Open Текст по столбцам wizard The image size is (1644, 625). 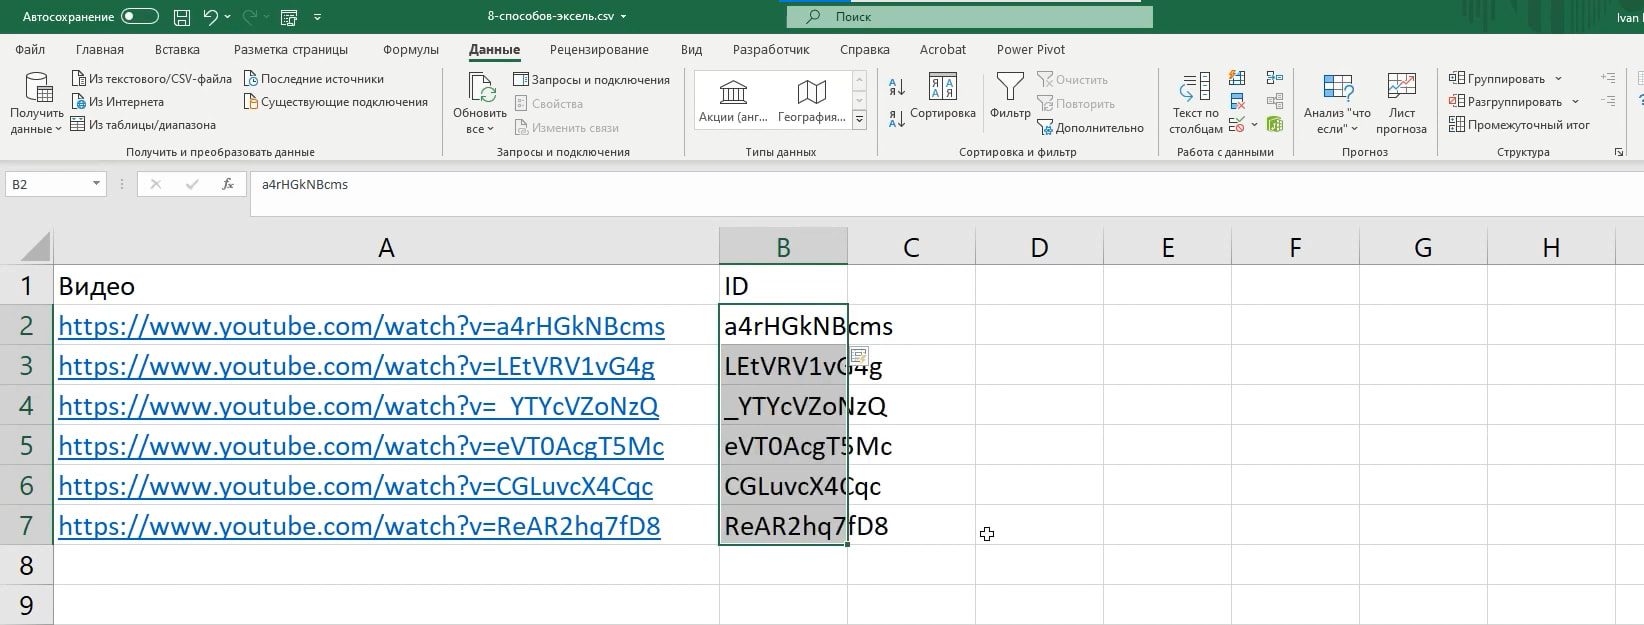point(1195,103)
